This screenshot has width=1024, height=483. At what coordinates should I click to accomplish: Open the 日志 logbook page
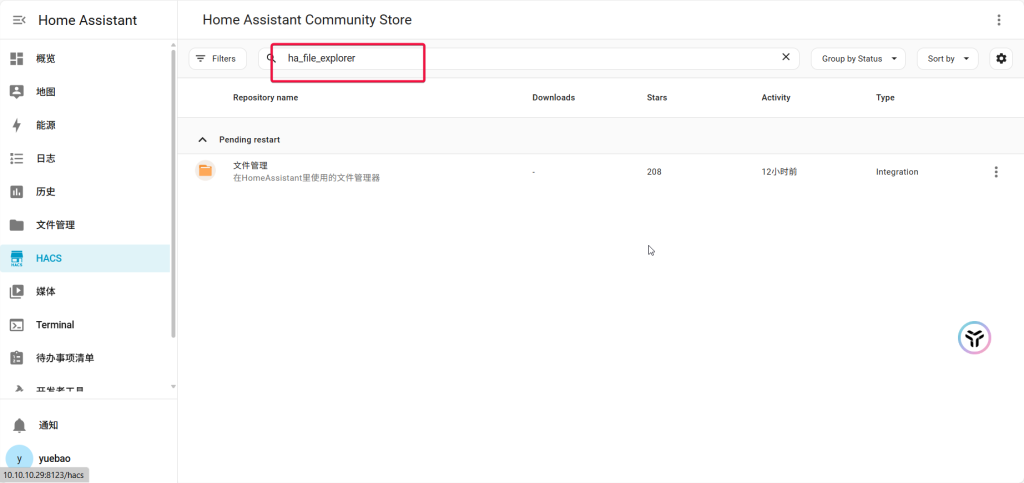click(85, 159)
